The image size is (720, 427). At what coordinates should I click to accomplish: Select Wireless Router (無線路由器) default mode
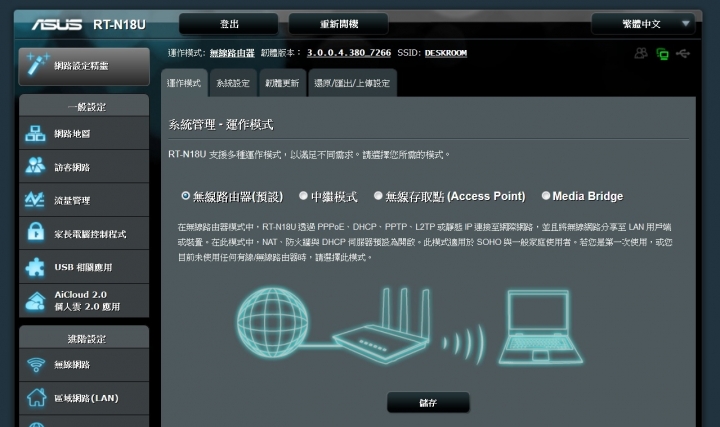tap(186, 196)
